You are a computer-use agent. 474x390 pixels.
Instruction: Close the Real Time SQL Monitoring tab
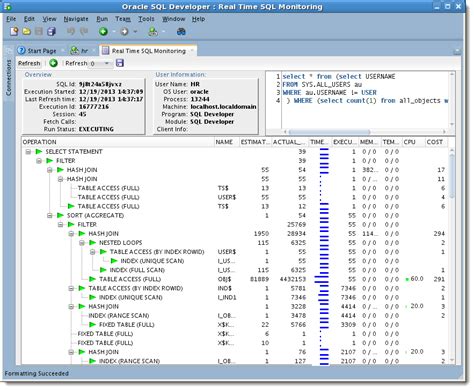192,51
